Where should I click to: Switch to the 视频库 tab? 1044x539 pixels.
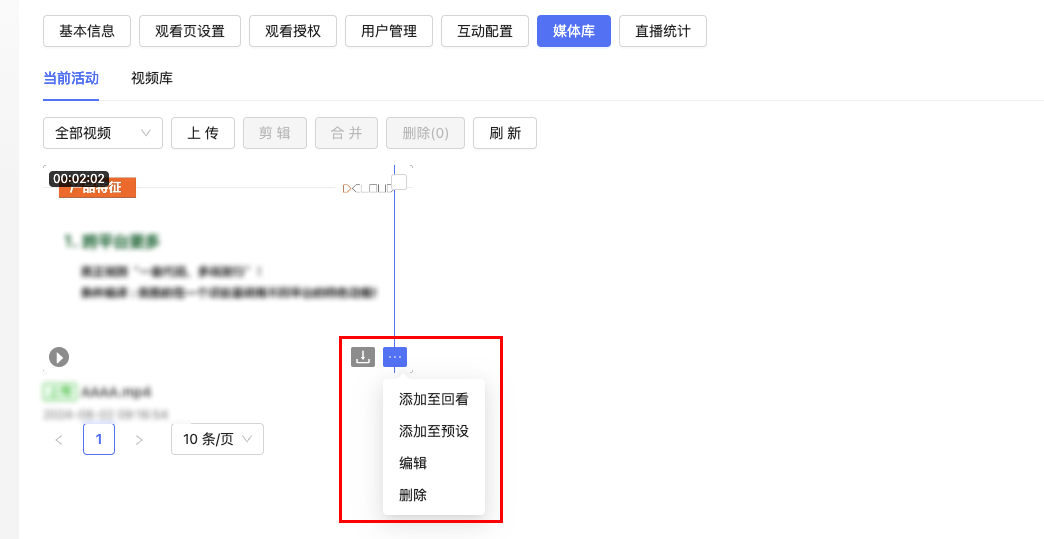tap(152, 78)
